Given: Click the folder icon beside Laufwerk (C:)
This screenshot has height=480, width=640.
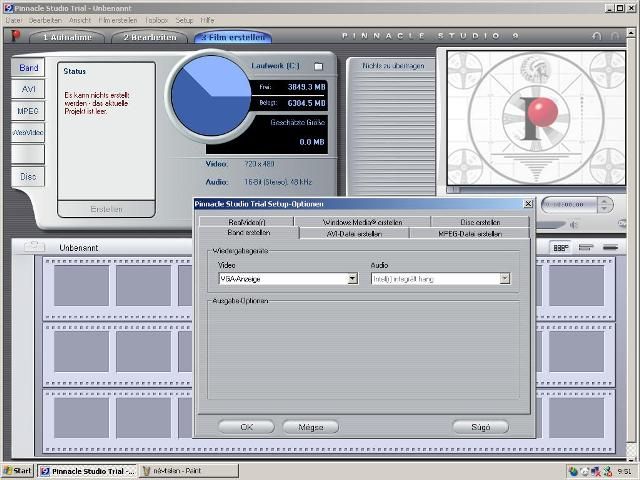Looking at the screenshot, I should point(318,66).
